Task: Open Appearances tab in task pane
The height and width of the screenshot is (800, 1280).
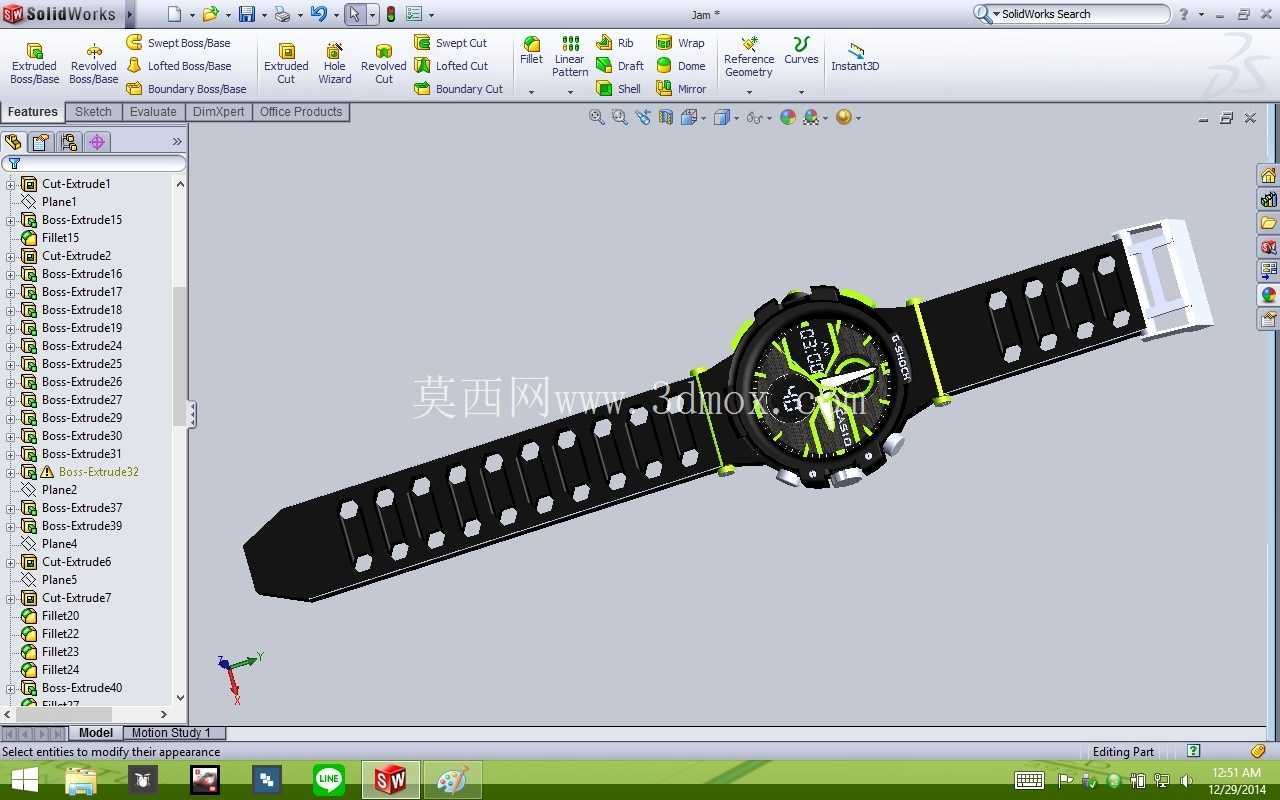Action: point(1268,295)
